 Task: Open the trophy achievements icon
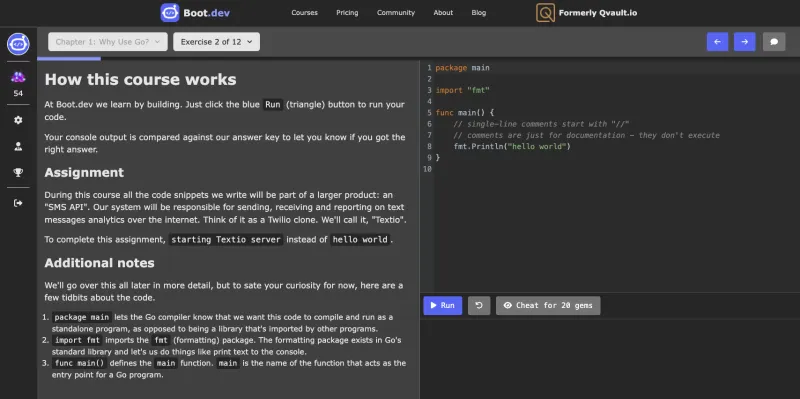[x=18, y=172]
